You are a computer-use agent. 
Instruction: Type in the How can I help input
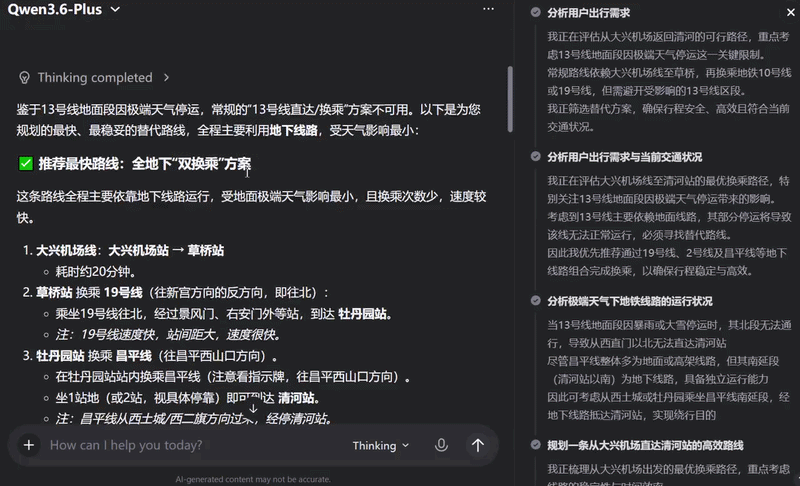[x=190, y=445]
